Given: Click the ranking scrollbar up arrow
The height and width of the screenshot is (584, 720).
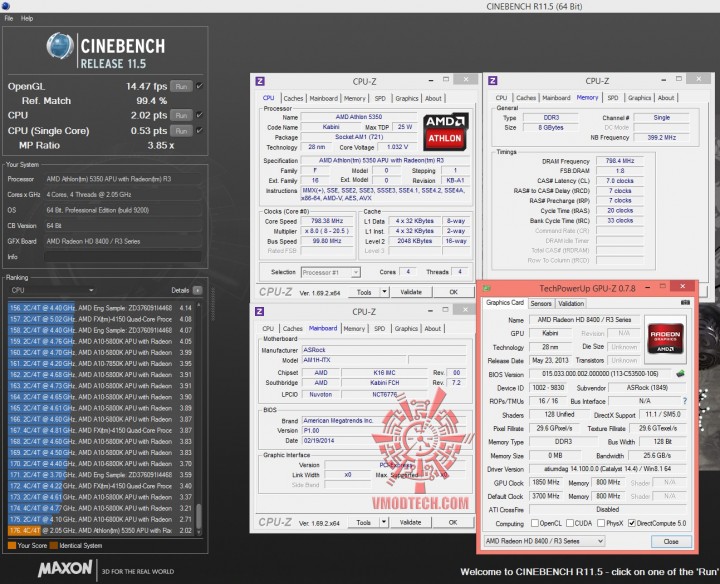Looking at the screenshot, I should [199, 304].
